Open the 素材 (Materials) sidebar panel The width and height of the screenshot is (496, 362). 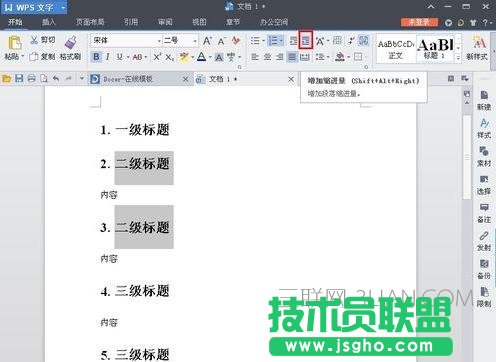point(484,157)
